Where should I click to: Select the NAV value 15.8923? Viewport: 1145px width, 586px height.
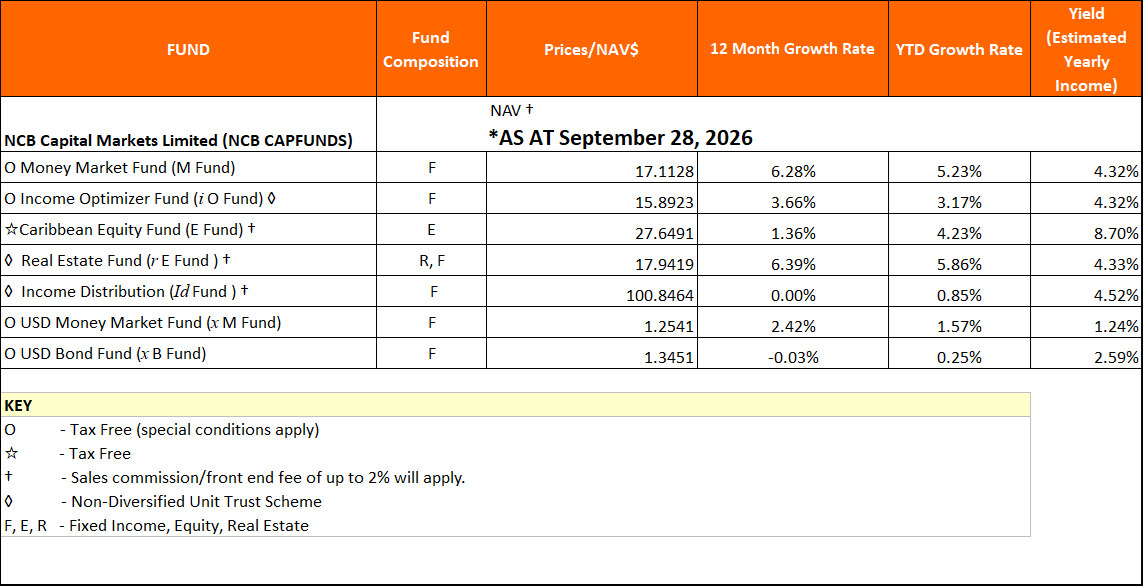(x=665, y=202)
